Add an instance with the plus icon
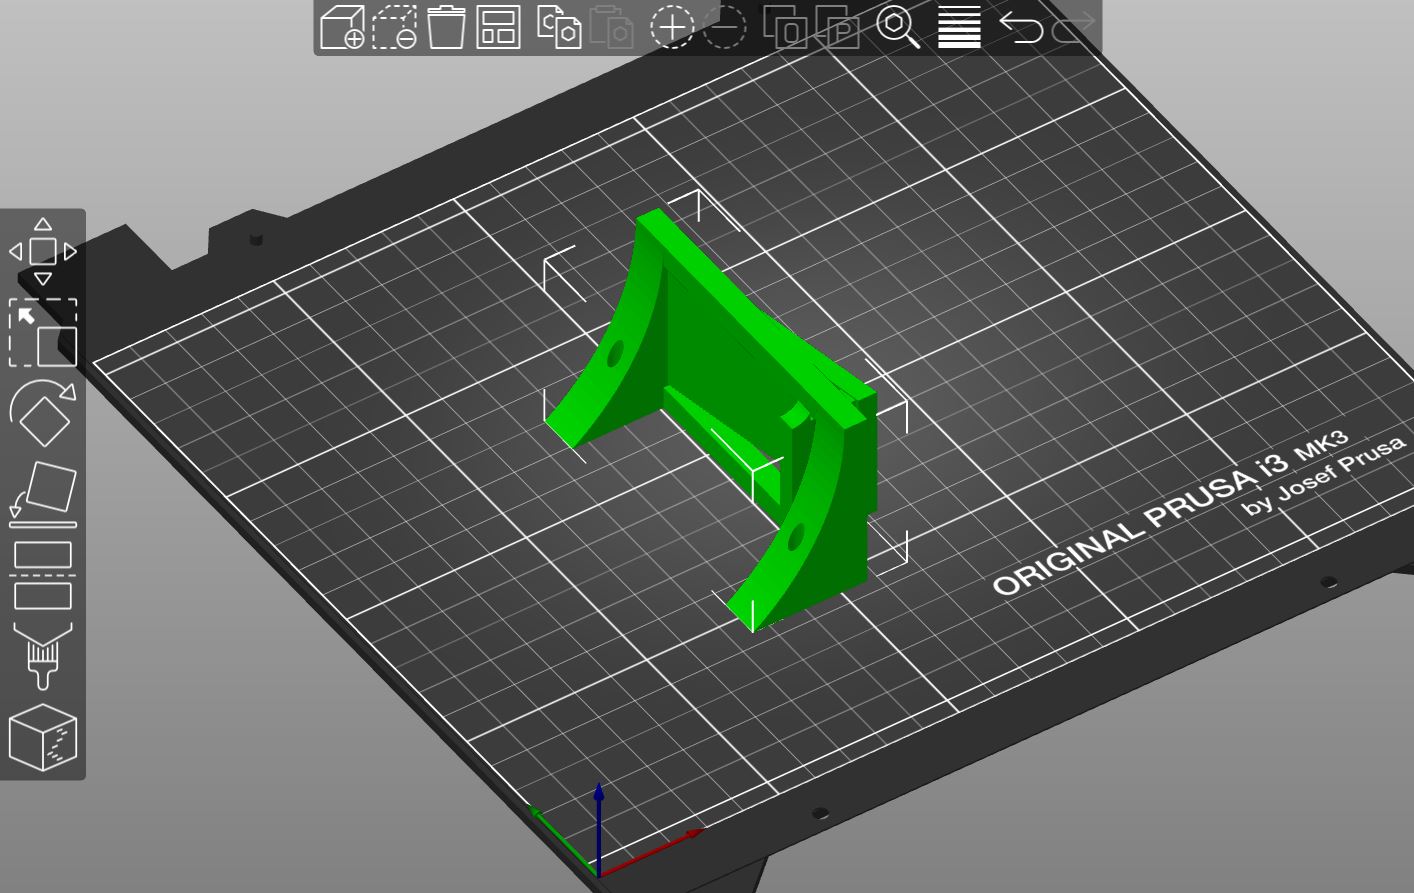 tap(672, 27)
